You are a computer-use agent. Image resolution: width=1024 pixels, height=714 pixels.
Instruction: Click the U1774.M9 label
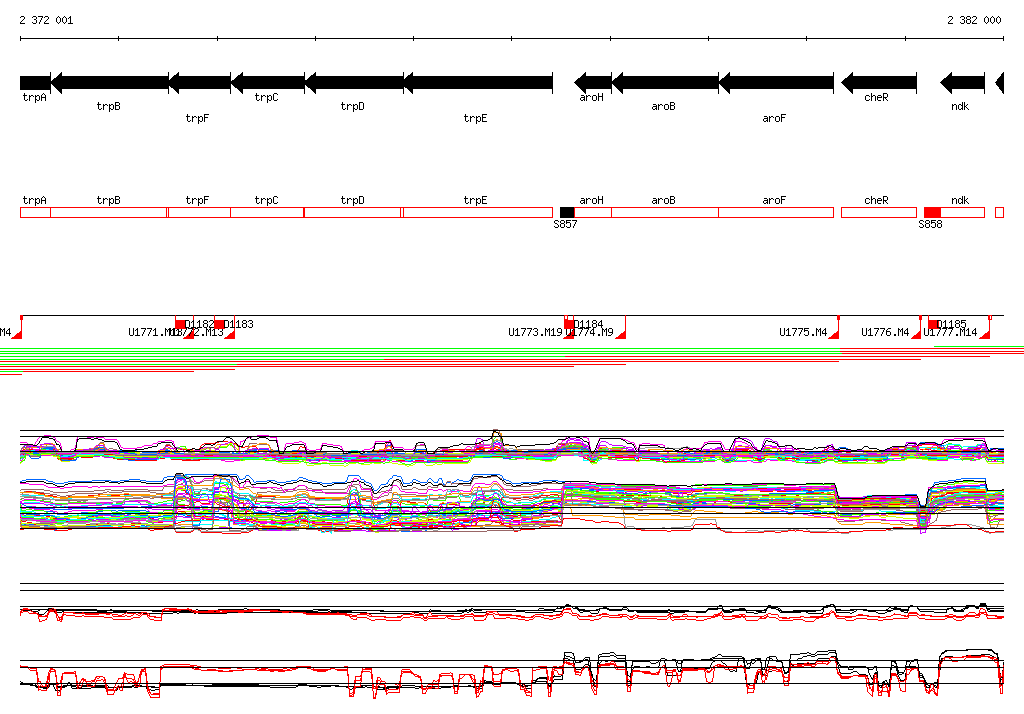[590, 333]
